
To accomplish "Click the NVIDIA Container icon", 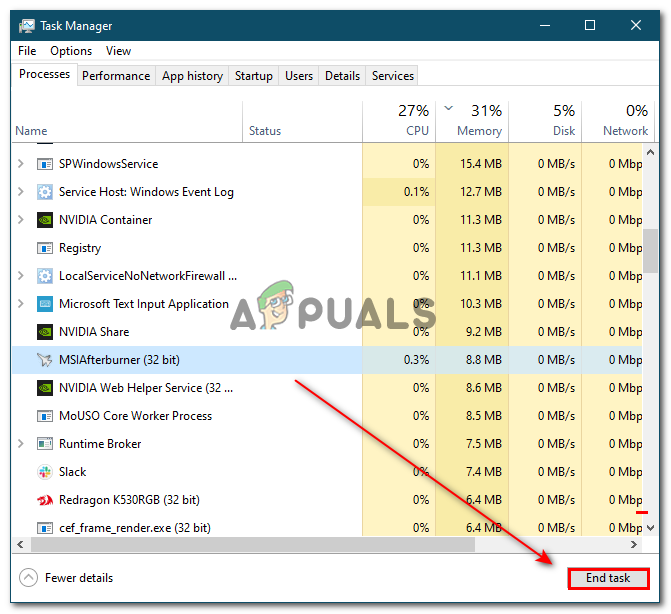I will [45, 220].
